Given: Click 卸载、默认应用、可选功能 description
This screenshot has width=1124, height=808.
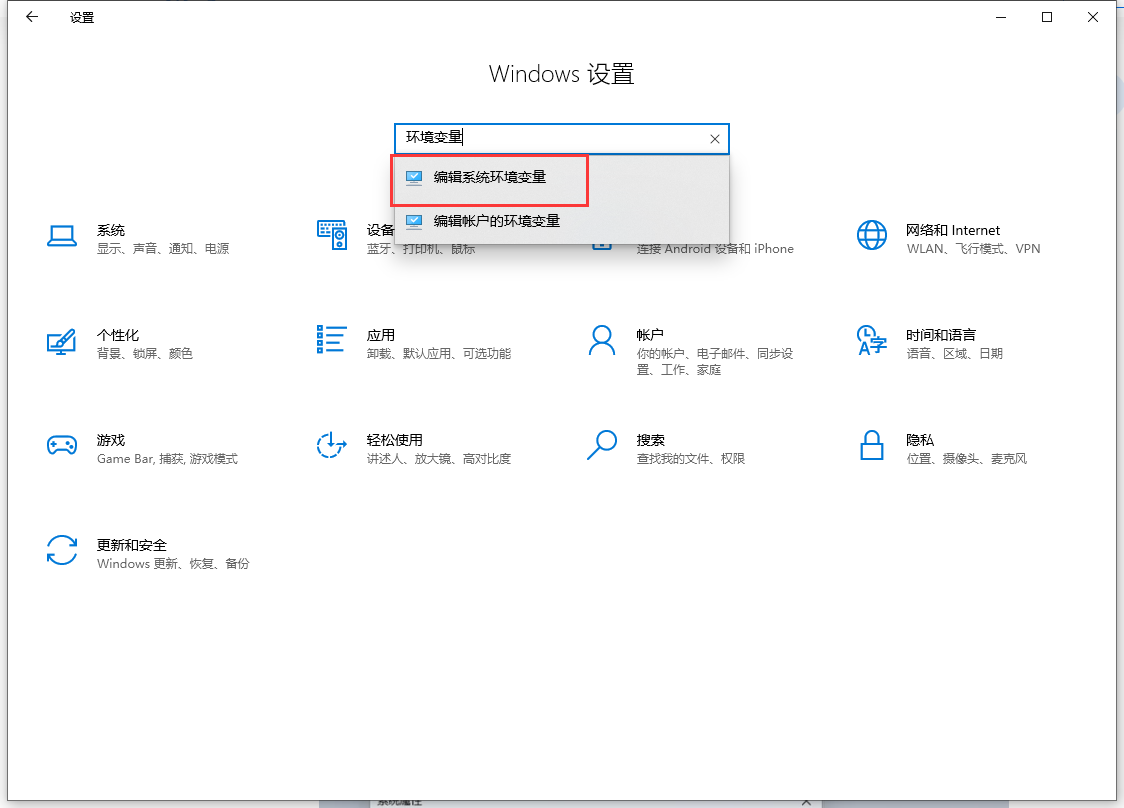Looking at the screenshot, I should [x=439, y=353].
